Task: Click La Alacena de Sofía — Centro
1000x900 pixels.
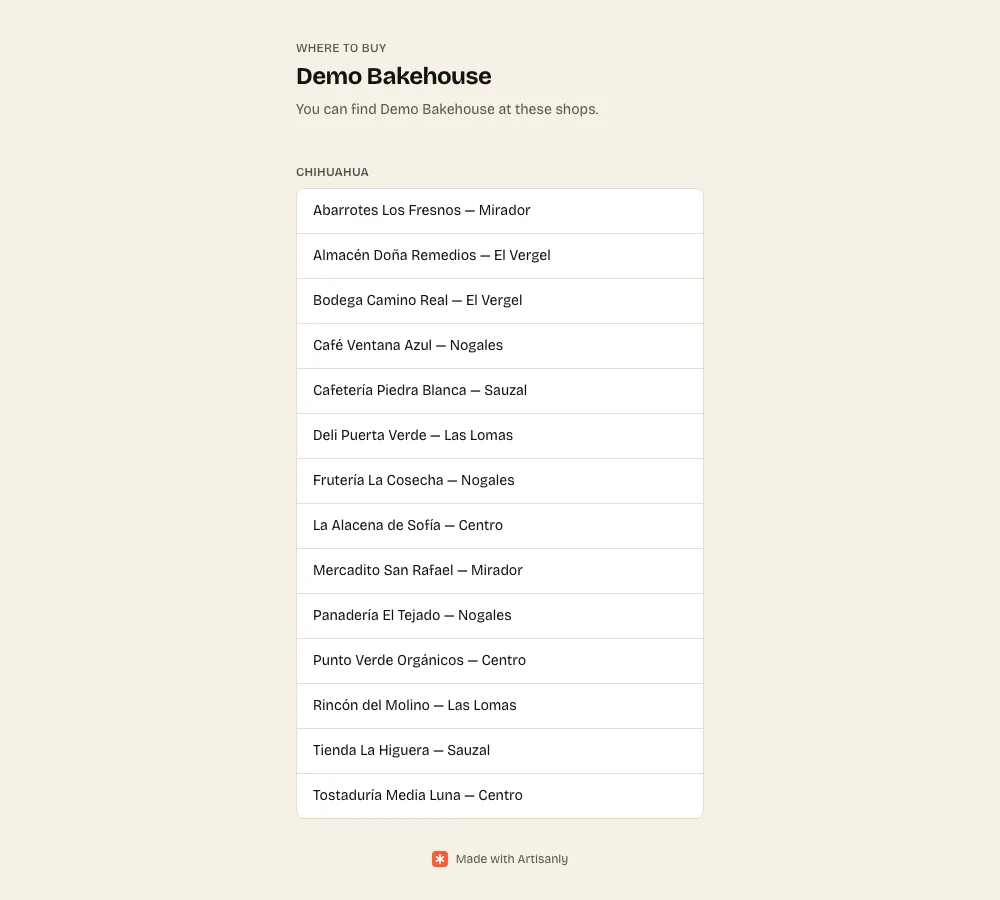Action: click(x=500, y=526)
